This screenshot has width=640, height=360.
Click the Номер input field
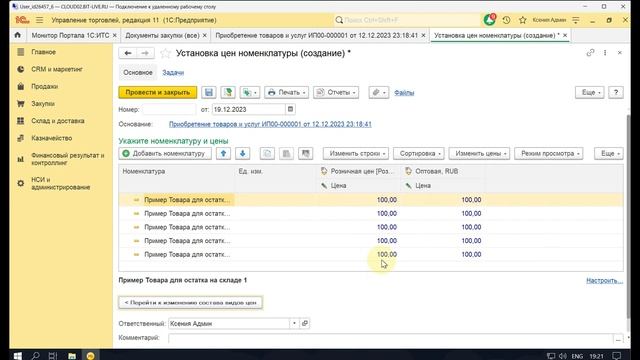click(169, 109)
